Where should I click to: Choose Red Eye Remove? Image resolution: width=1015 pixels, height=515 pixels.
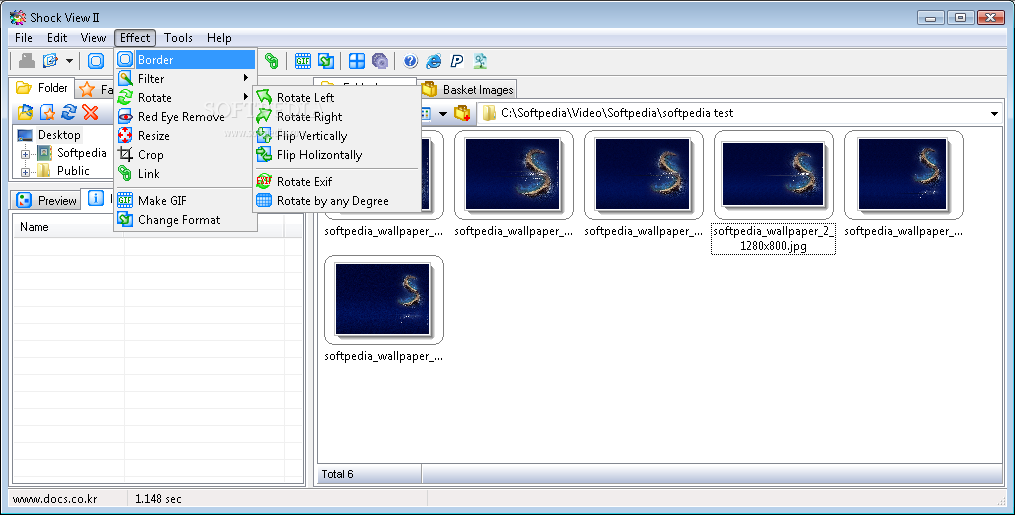(186, 116)
